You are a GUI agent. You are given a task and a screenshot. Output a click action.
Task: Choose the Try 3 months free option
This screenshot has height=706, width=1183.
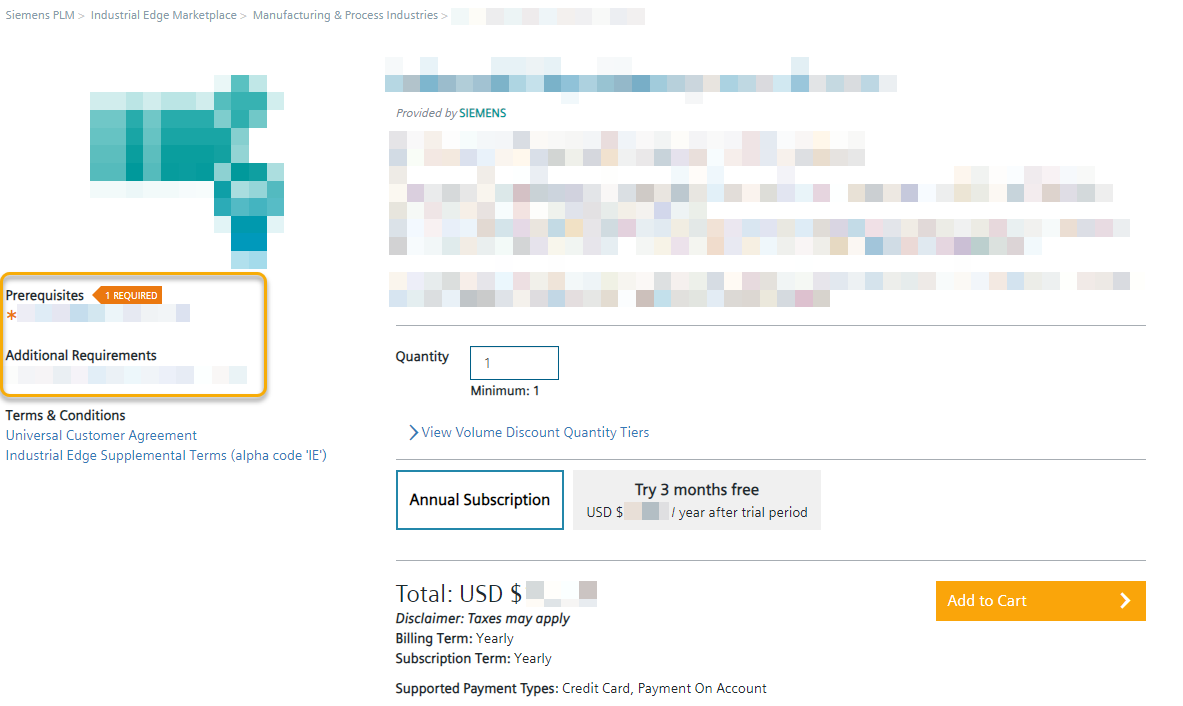pos(696,500)
